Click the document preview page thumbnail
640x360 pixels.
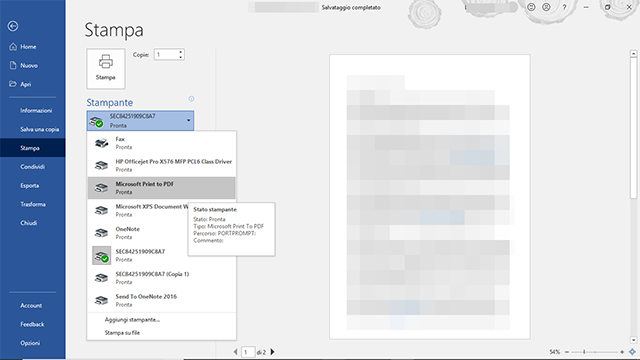[430, 197]
